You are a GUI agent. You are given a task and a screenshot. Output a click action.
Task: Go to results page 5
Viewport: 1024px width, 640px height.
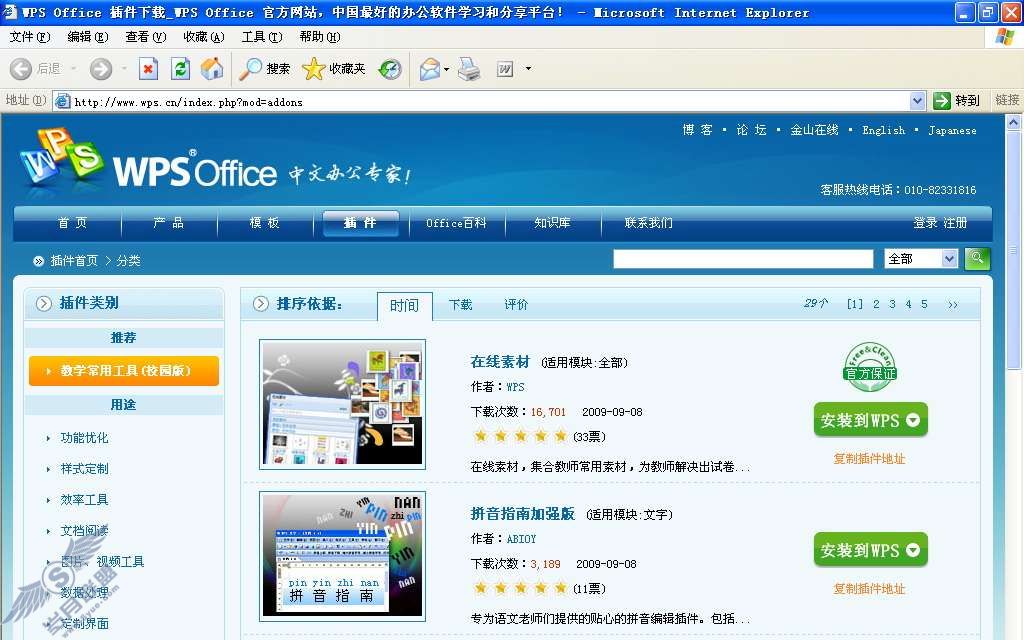click(x=924, y=304)
